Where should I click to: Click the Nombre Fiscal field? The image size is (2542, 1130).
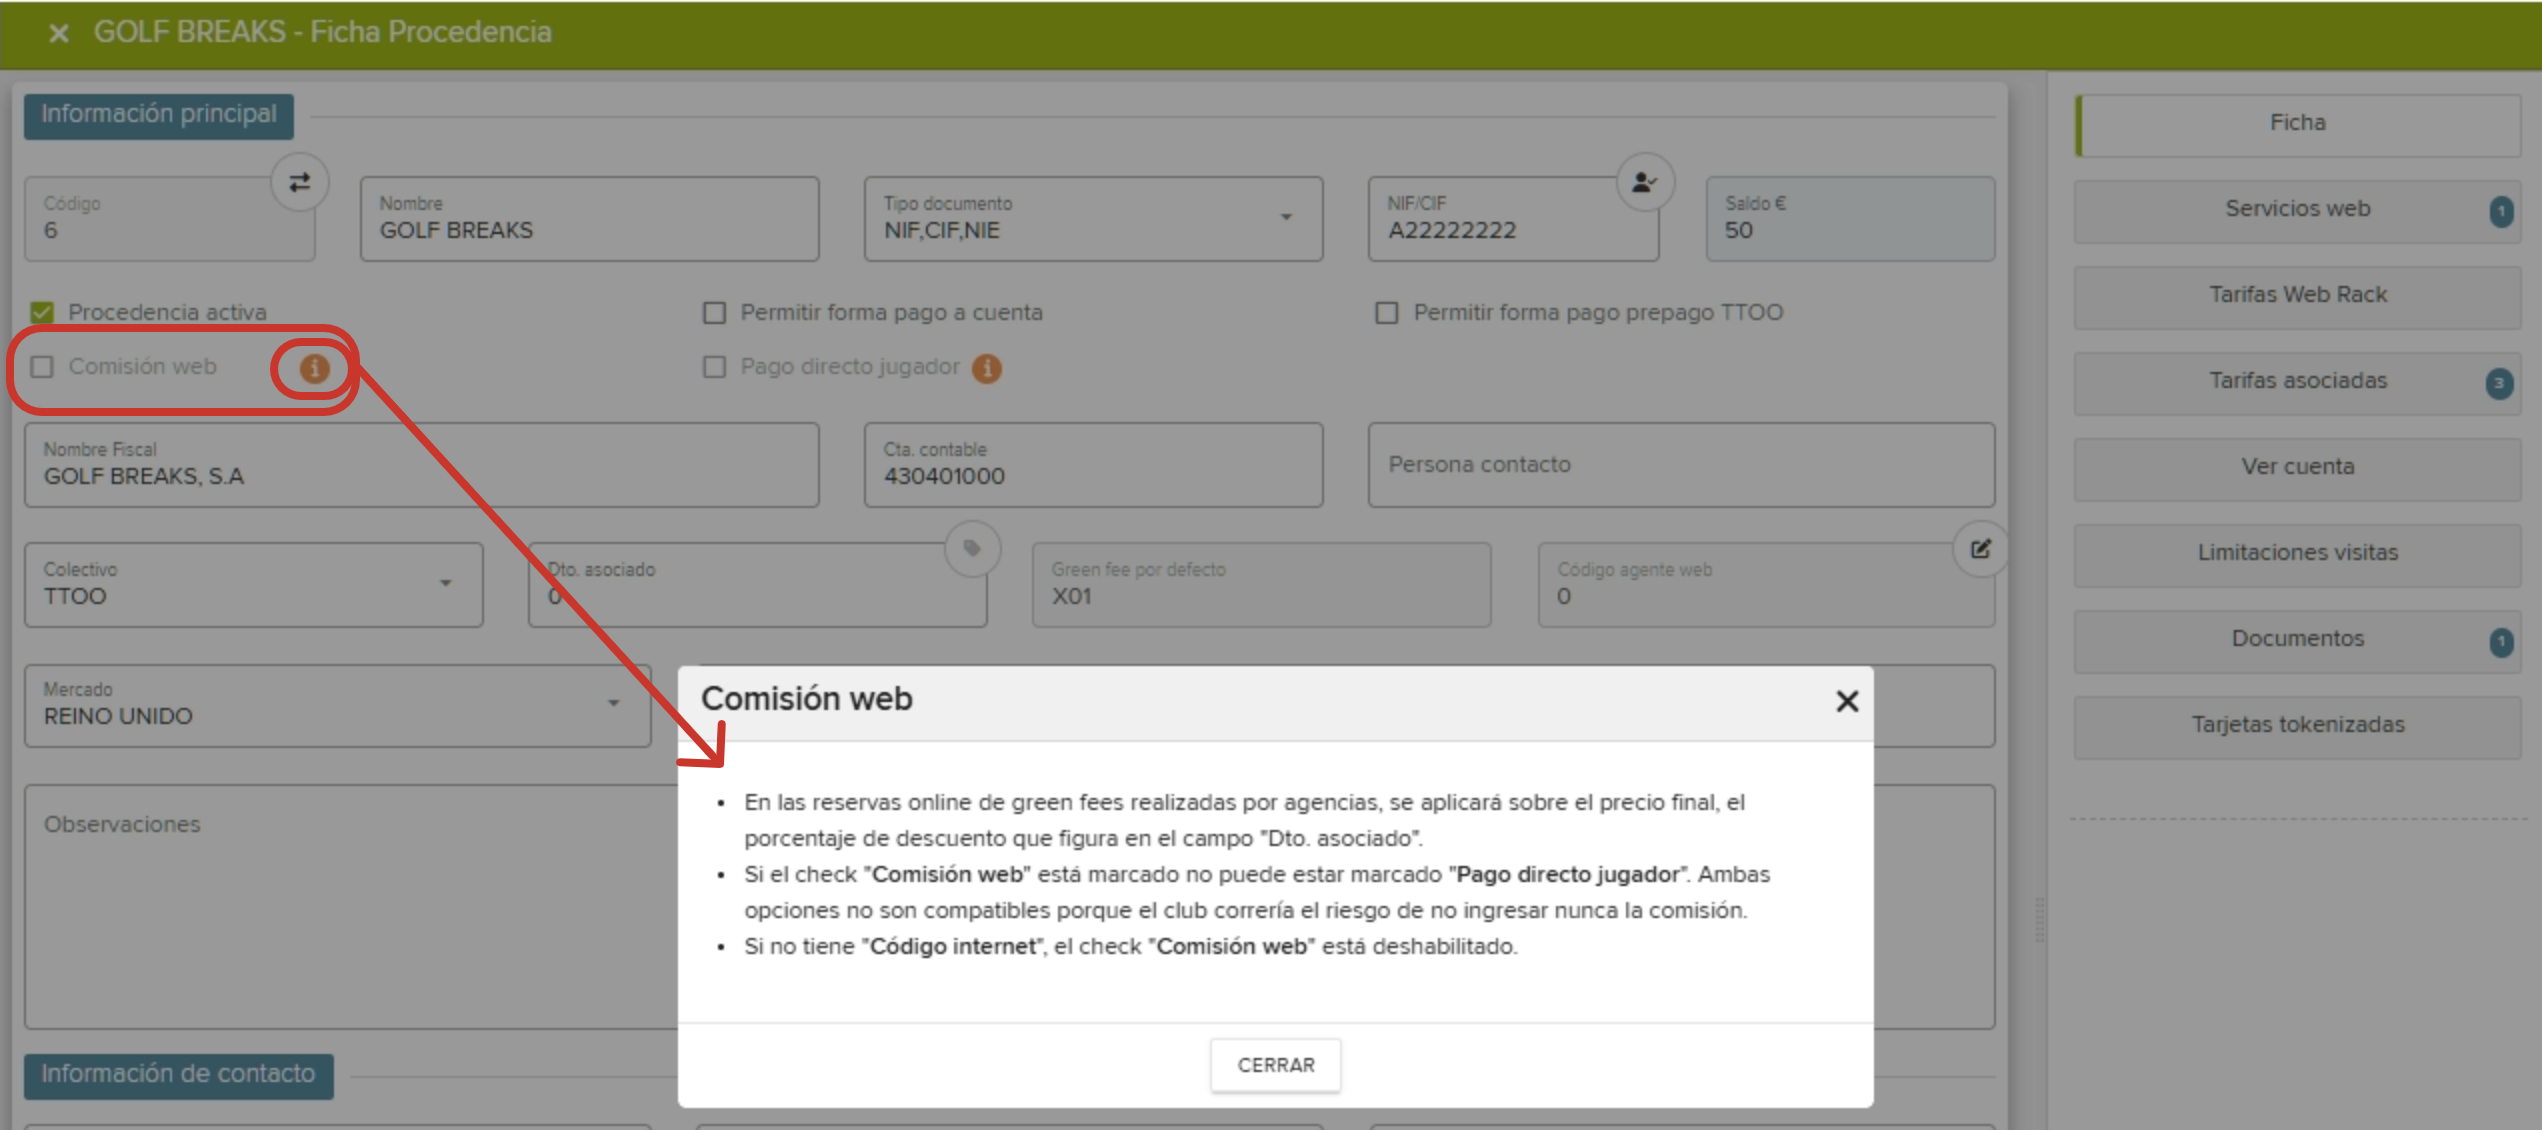[422, 465]
